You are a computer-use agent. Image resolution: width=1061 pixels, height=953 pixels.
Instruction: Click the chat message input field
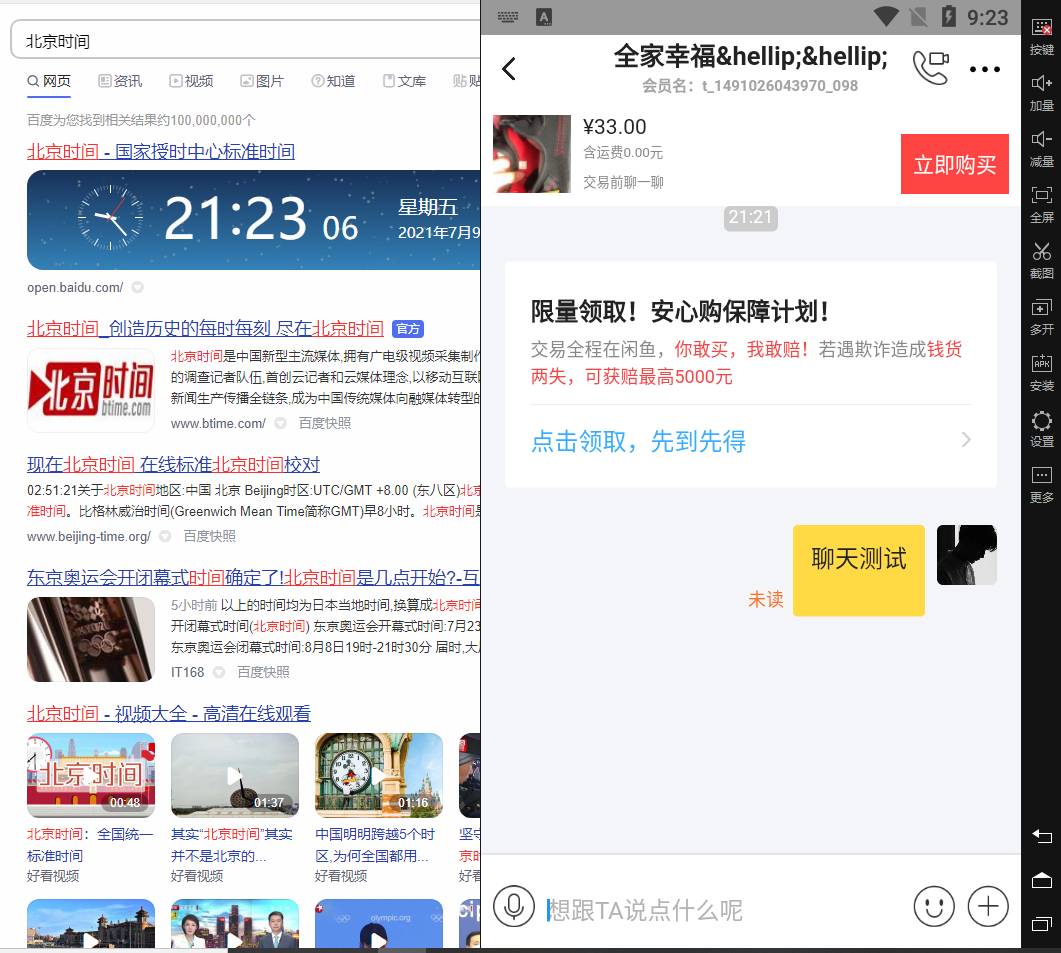click(x=720, y=909)
